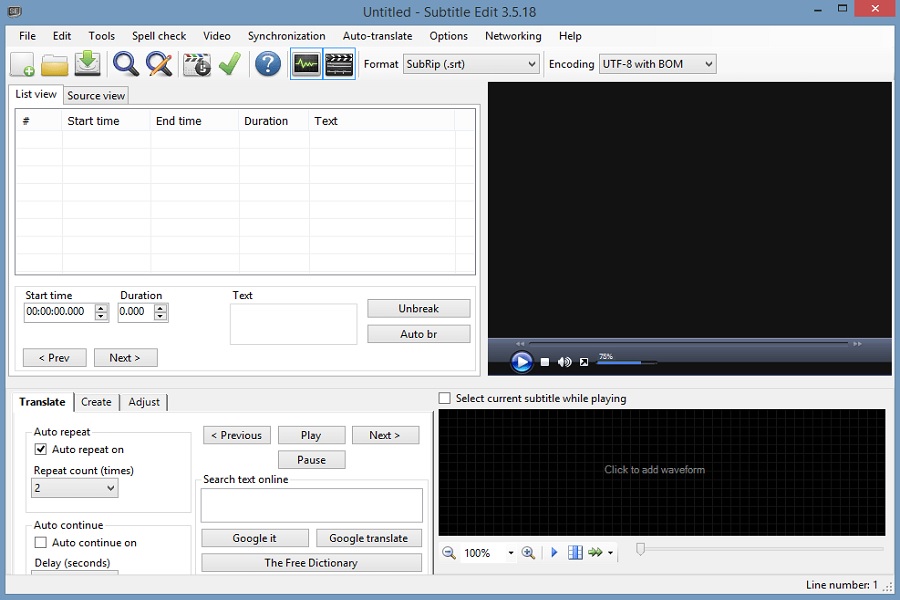Switch to the Source view tab

click(96, 96)
